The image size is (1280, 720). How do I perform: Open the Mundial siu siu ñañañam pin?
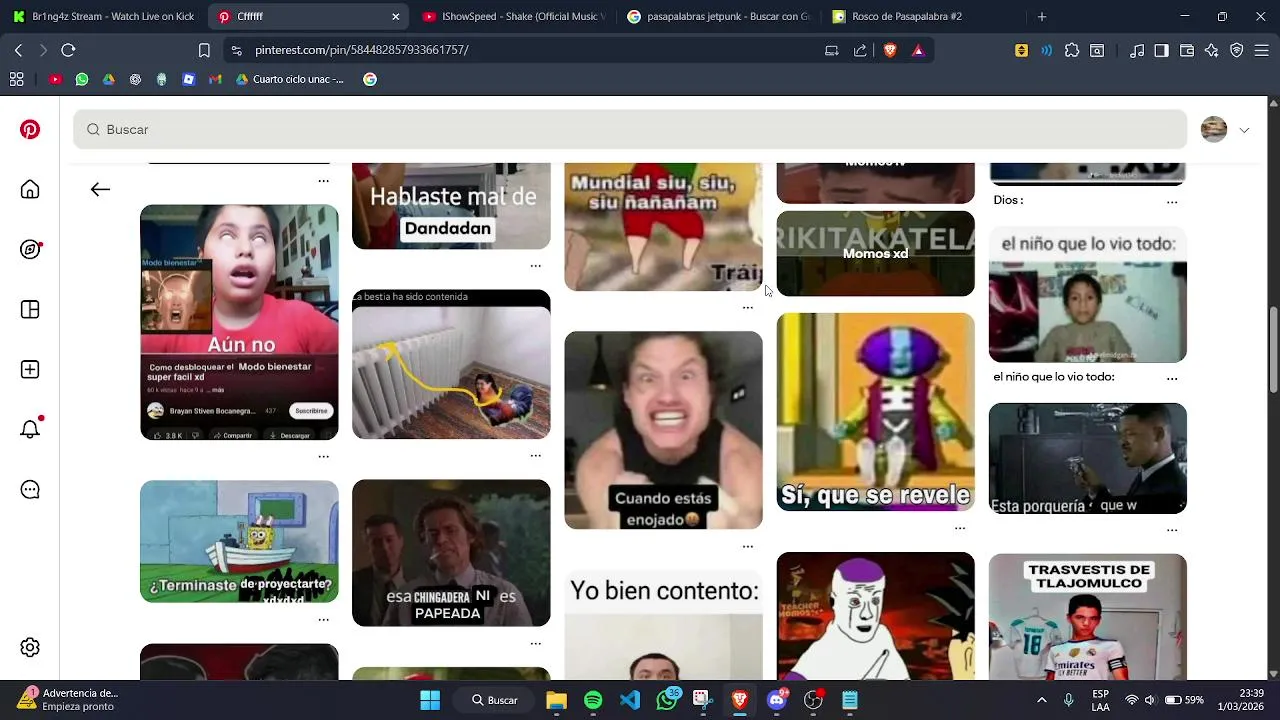[663, 227]
